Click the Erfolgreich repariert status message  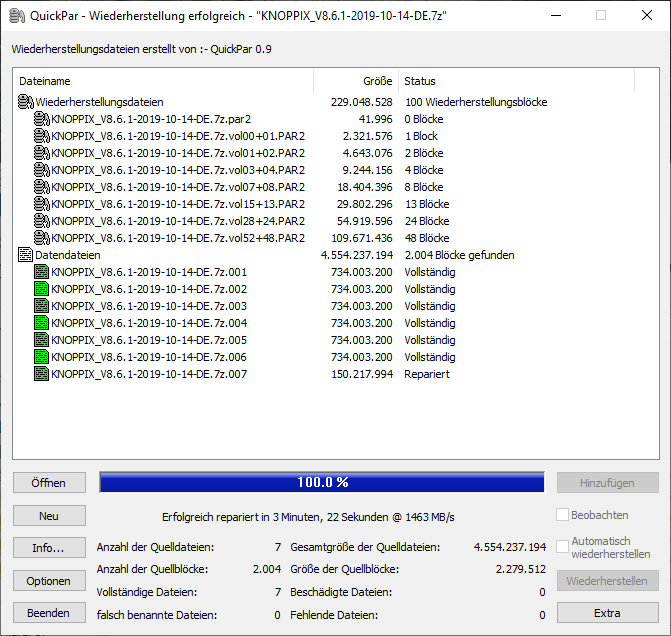click(308, 517)
